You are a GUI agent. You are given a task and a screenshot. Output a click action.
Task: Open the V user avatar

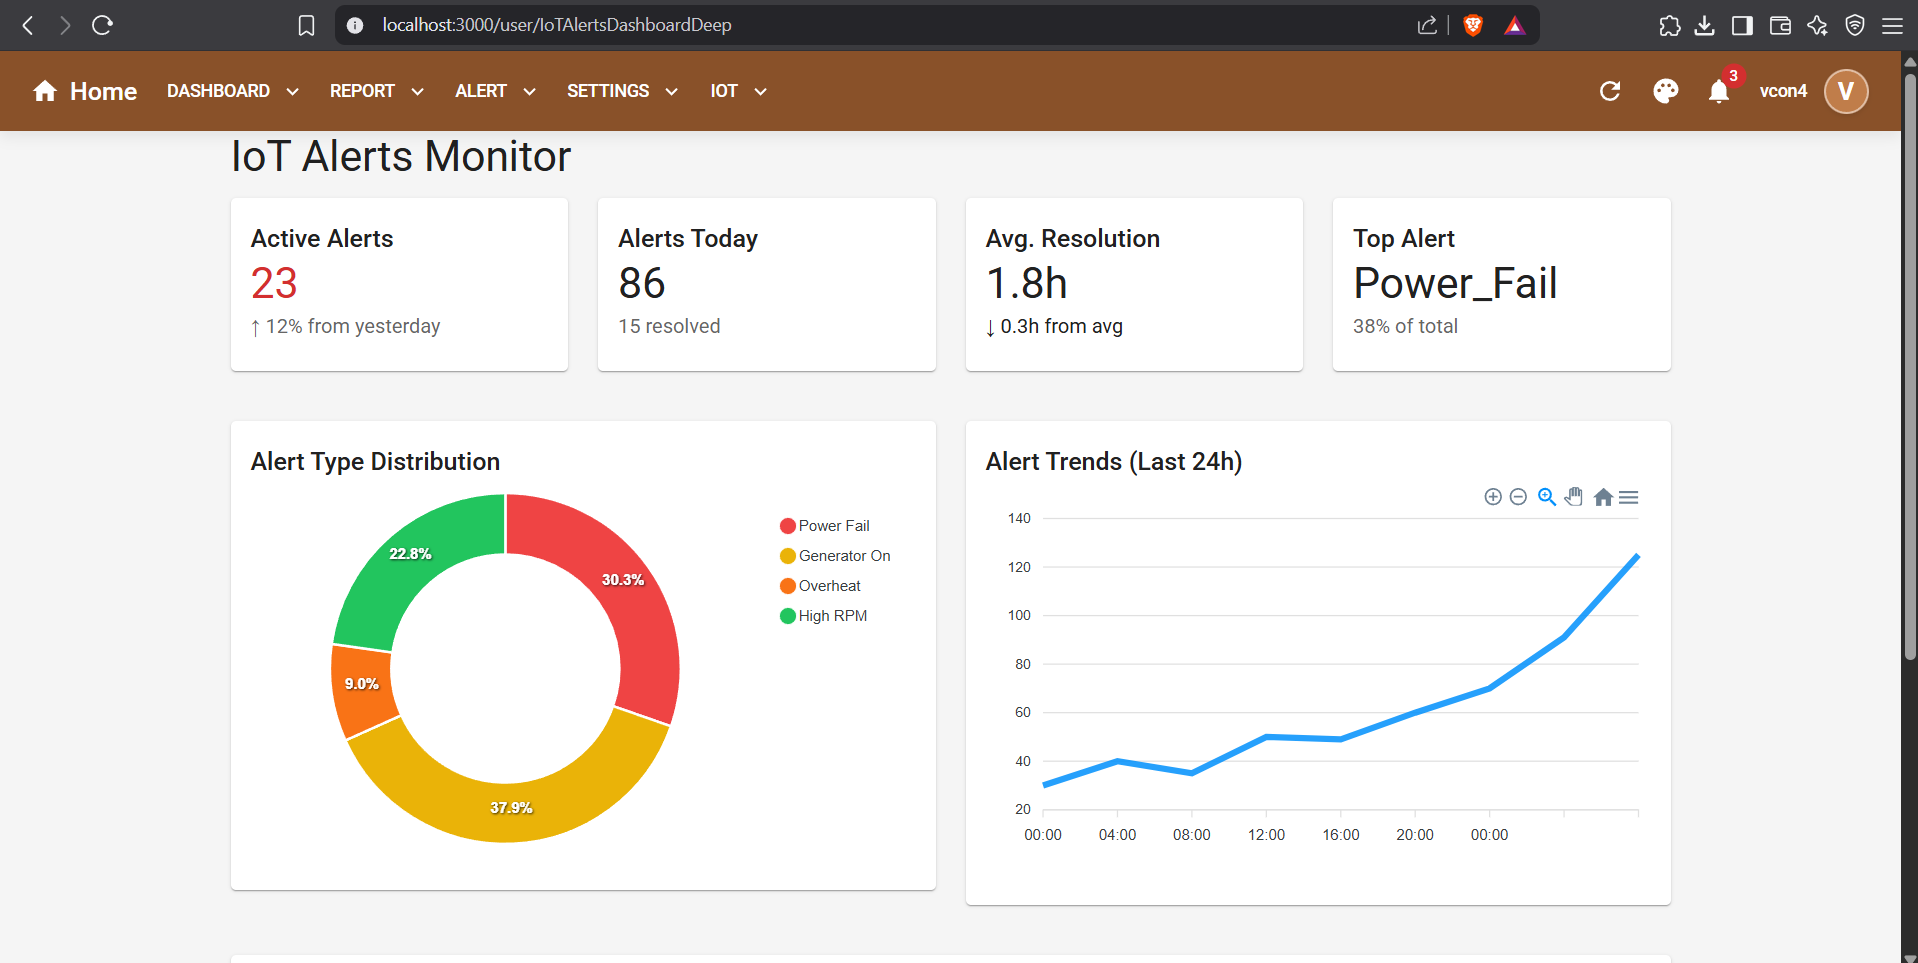(1846, 91)
